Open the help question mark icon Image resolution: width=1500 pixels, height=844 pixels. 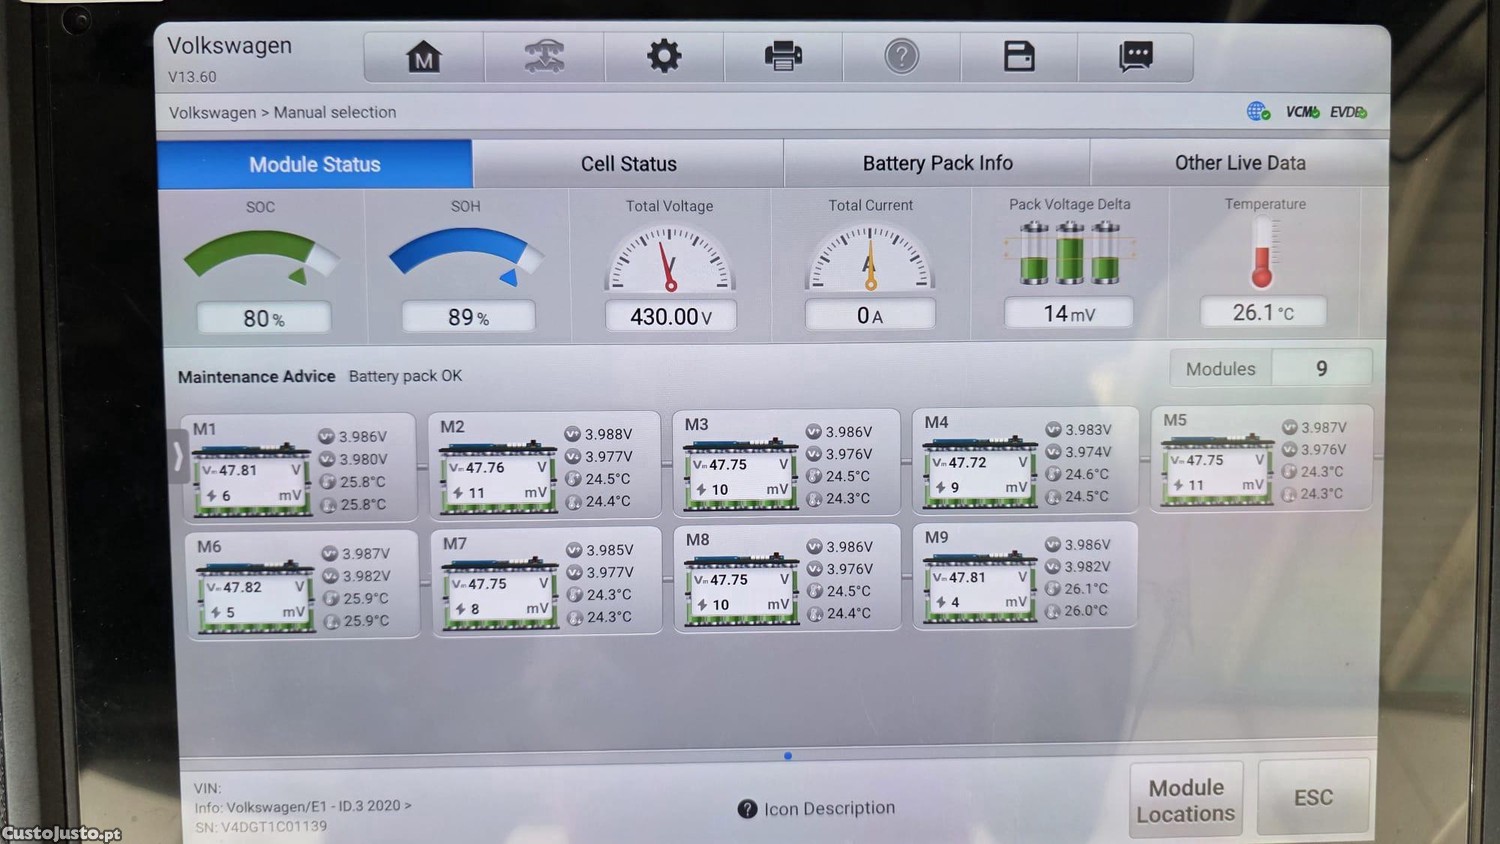click(901, 56)
